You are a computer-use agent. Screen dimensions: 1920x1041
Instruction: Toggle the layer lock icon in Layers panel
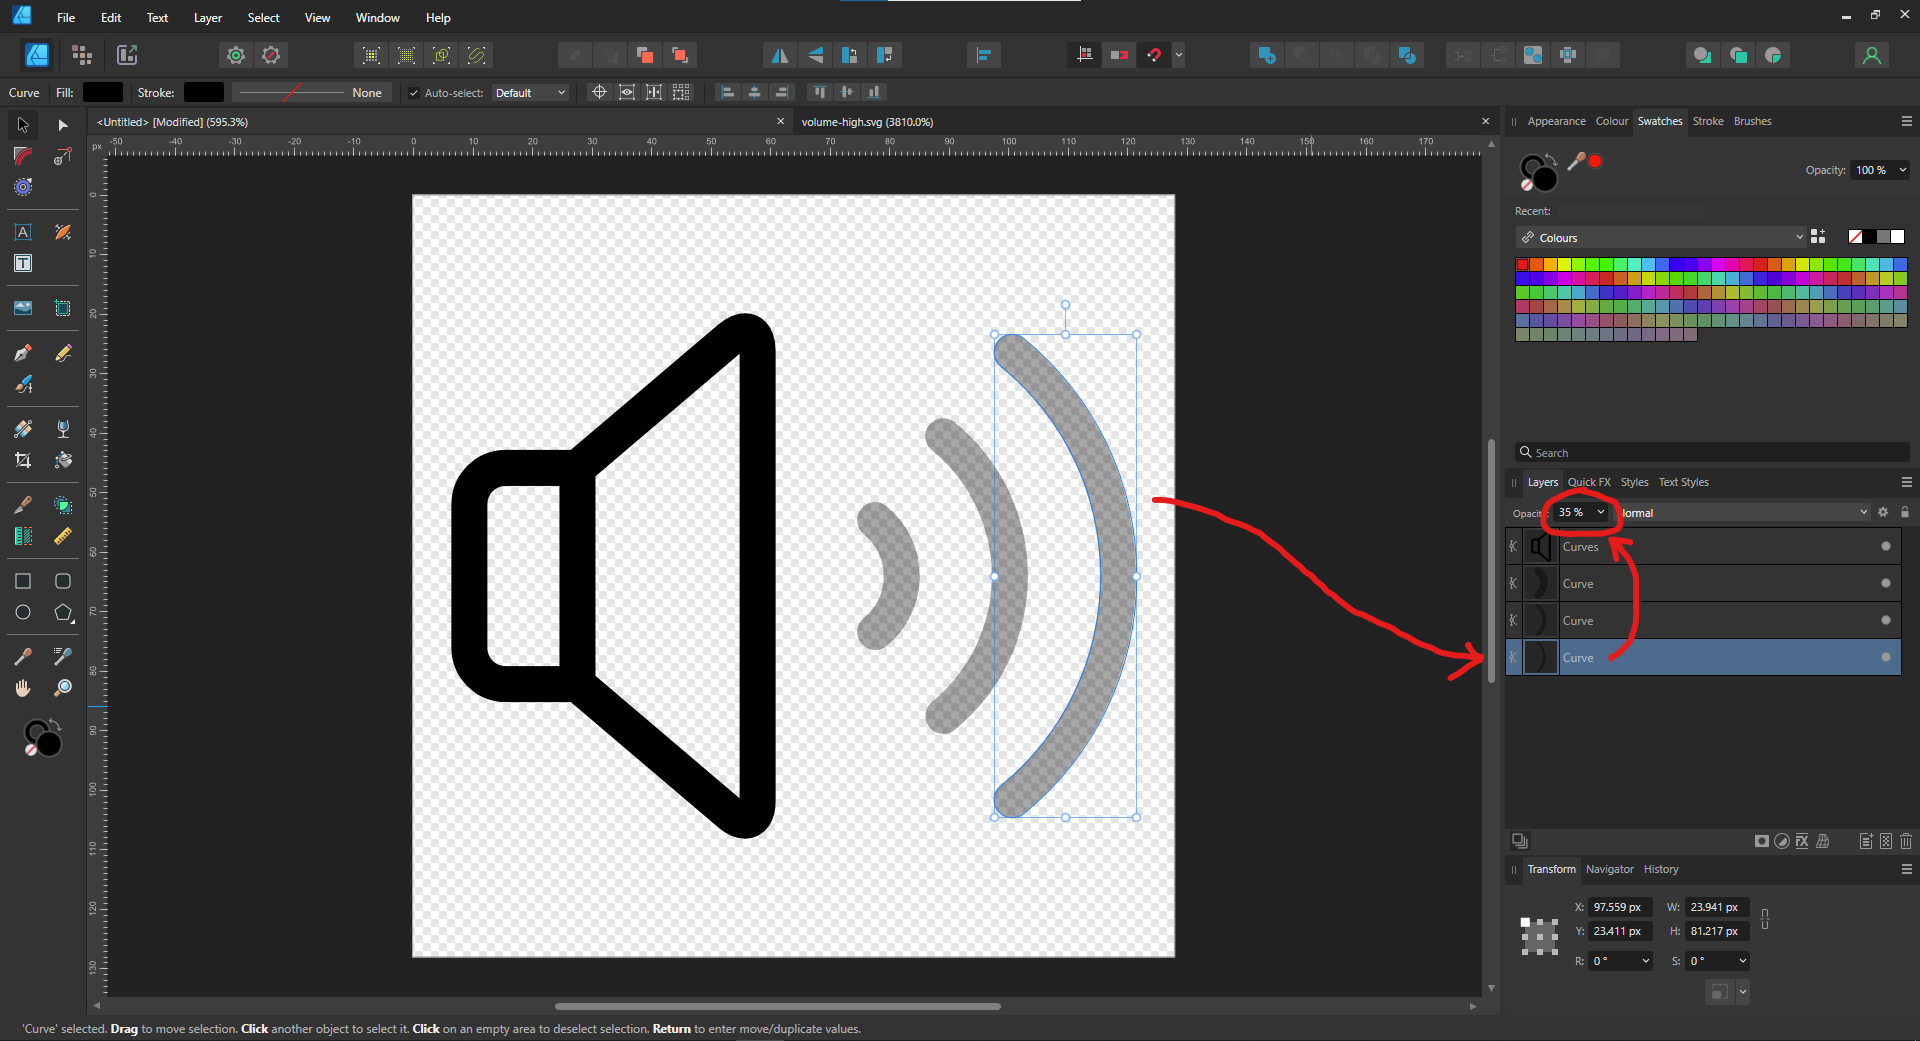coord(1905,512)
